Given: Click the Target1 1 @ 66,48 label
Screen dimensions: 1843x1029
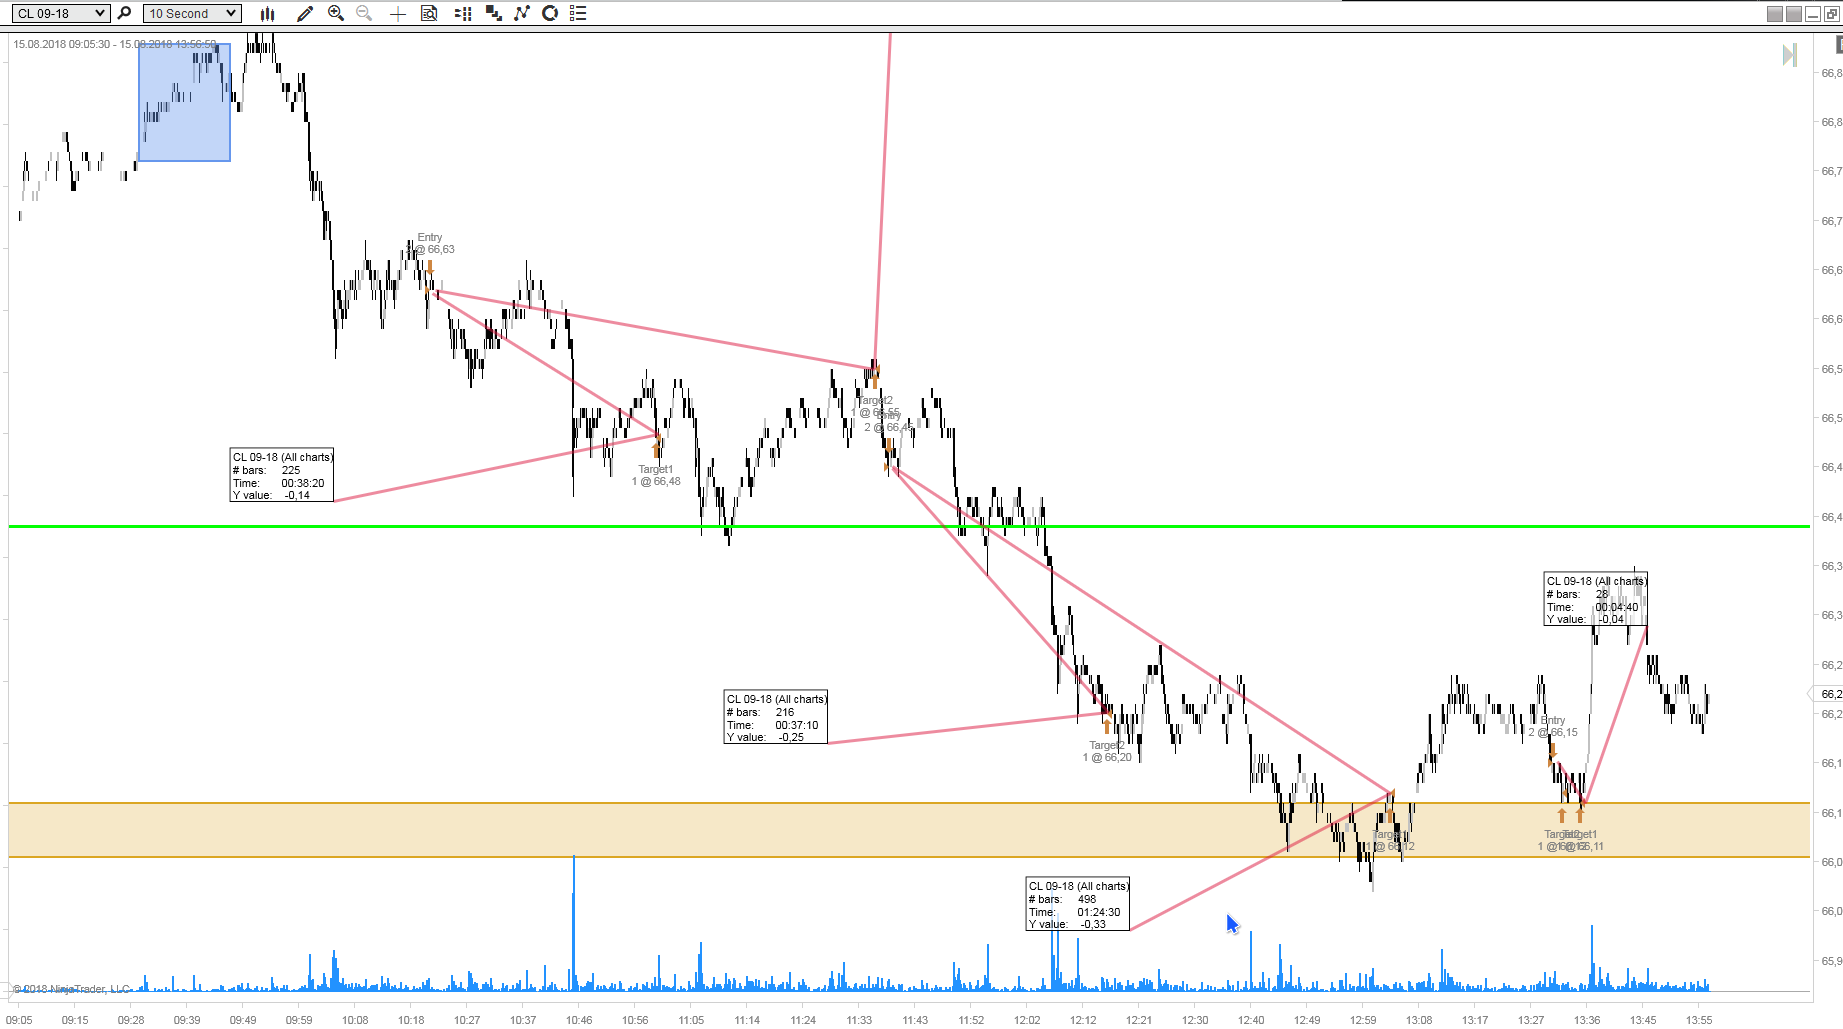Looking at the screenshot, I should 656,475.
